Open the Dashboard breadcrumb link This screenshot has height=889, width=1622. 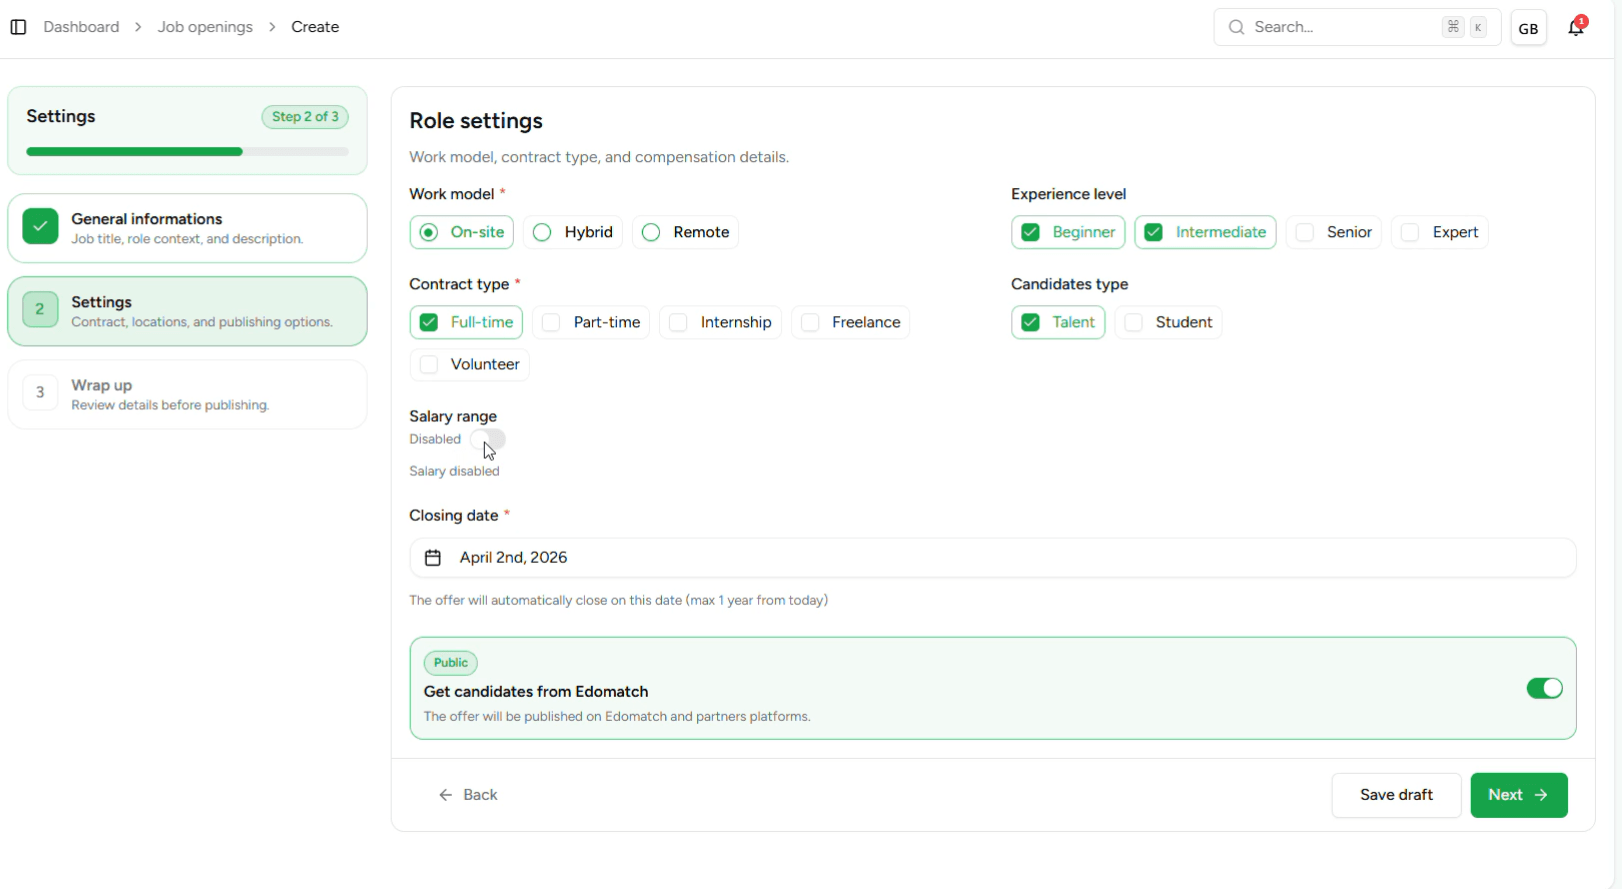81,27
